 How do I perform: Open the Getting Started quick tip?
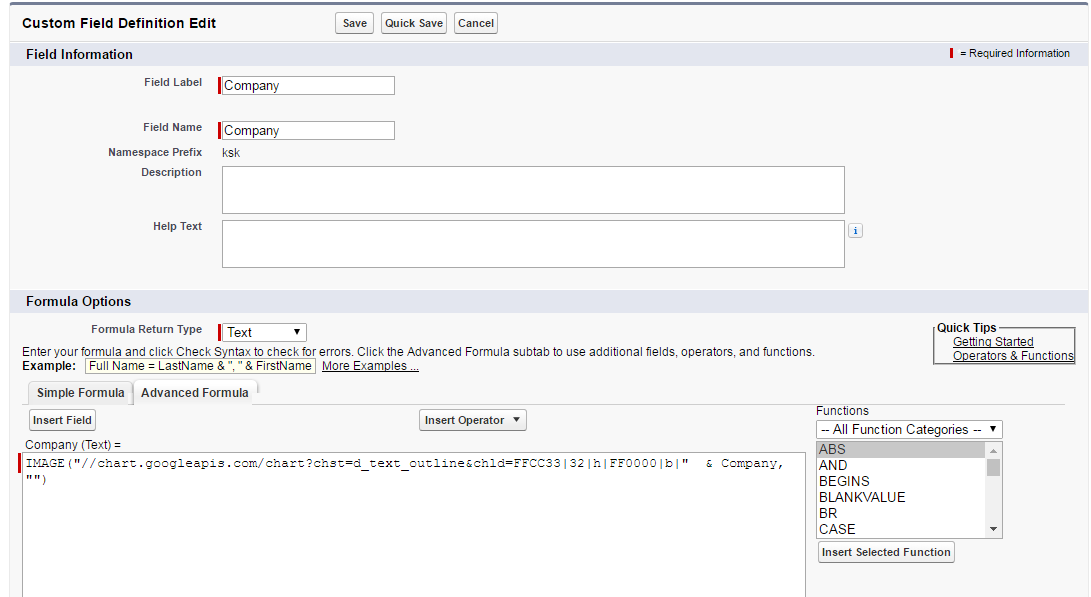(x=992, y=341)
